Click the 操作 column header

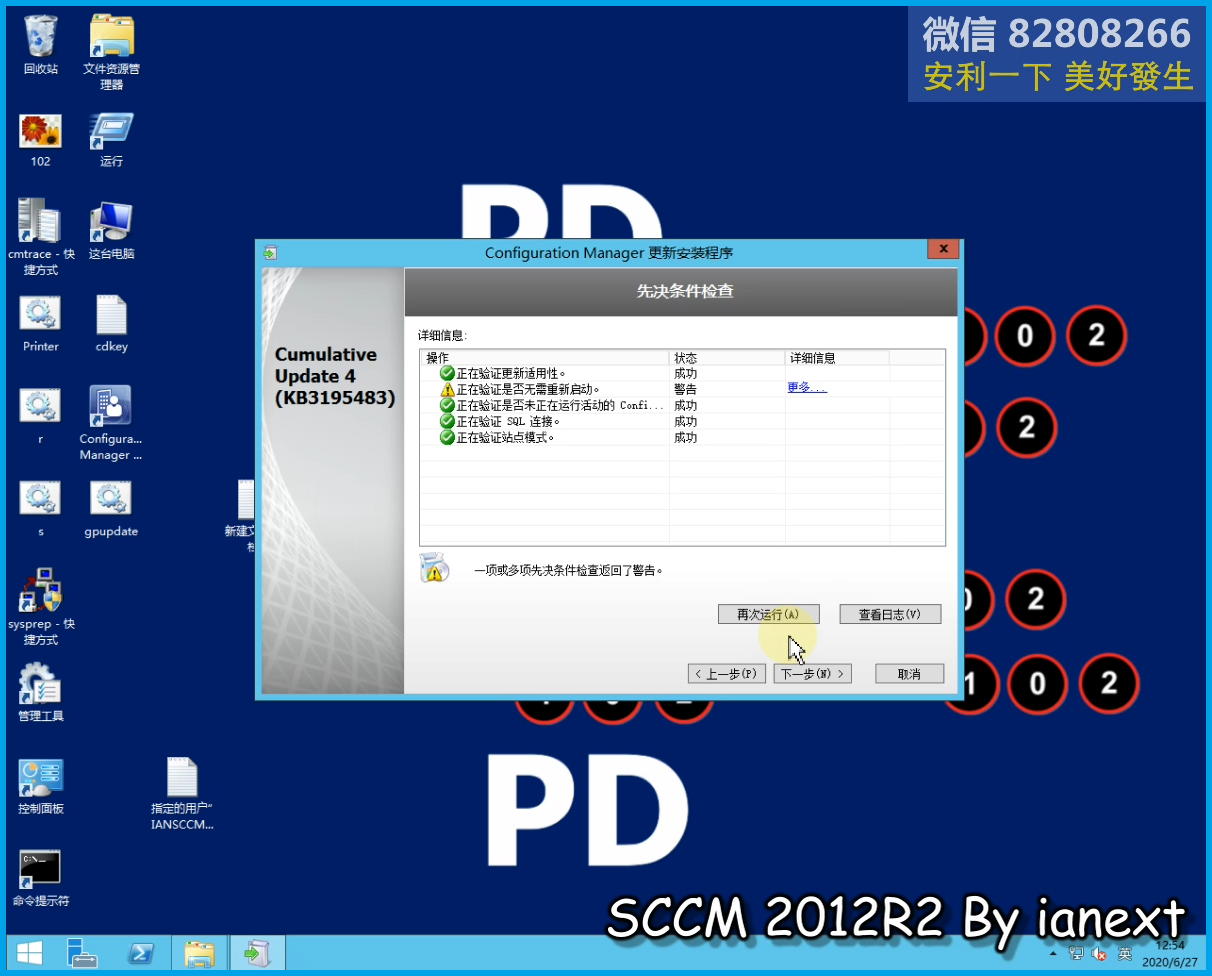tap(544, 357)
